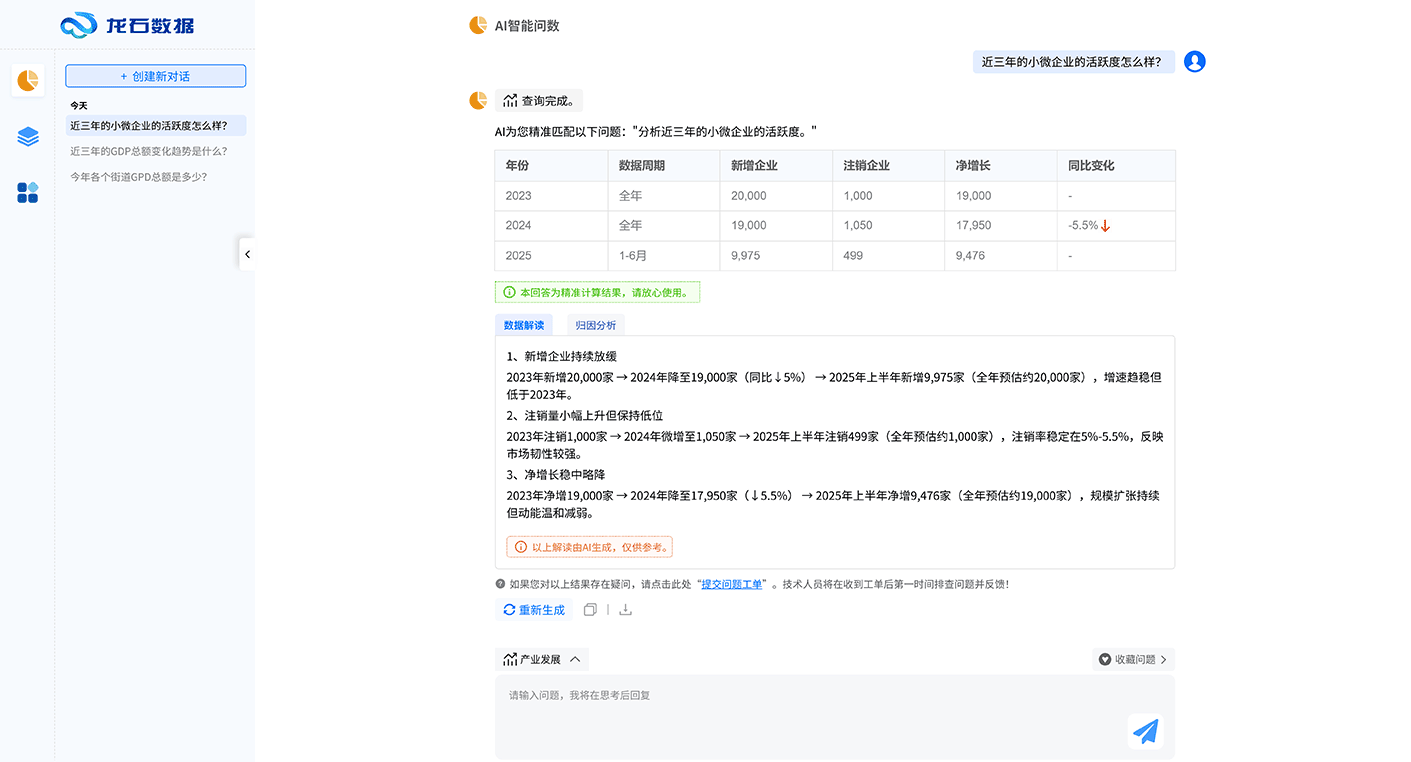This screenshot has width=1411, height=762.
Task: Click 重新生成 to regenerate answer
Action: click(534, 610)
